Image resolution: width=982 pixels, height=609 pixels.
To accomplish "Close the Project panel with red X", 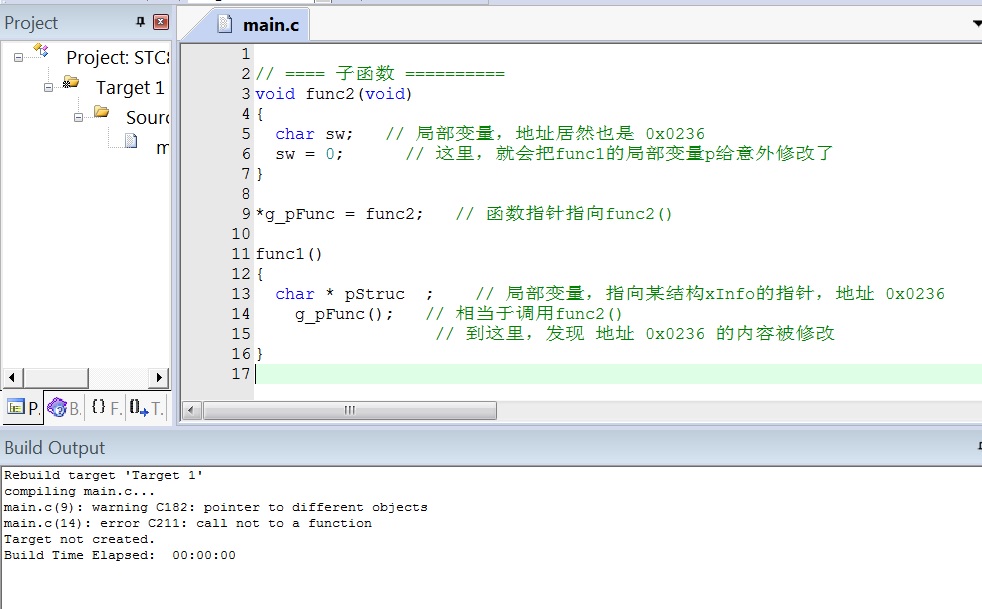I will click(161, 22).
